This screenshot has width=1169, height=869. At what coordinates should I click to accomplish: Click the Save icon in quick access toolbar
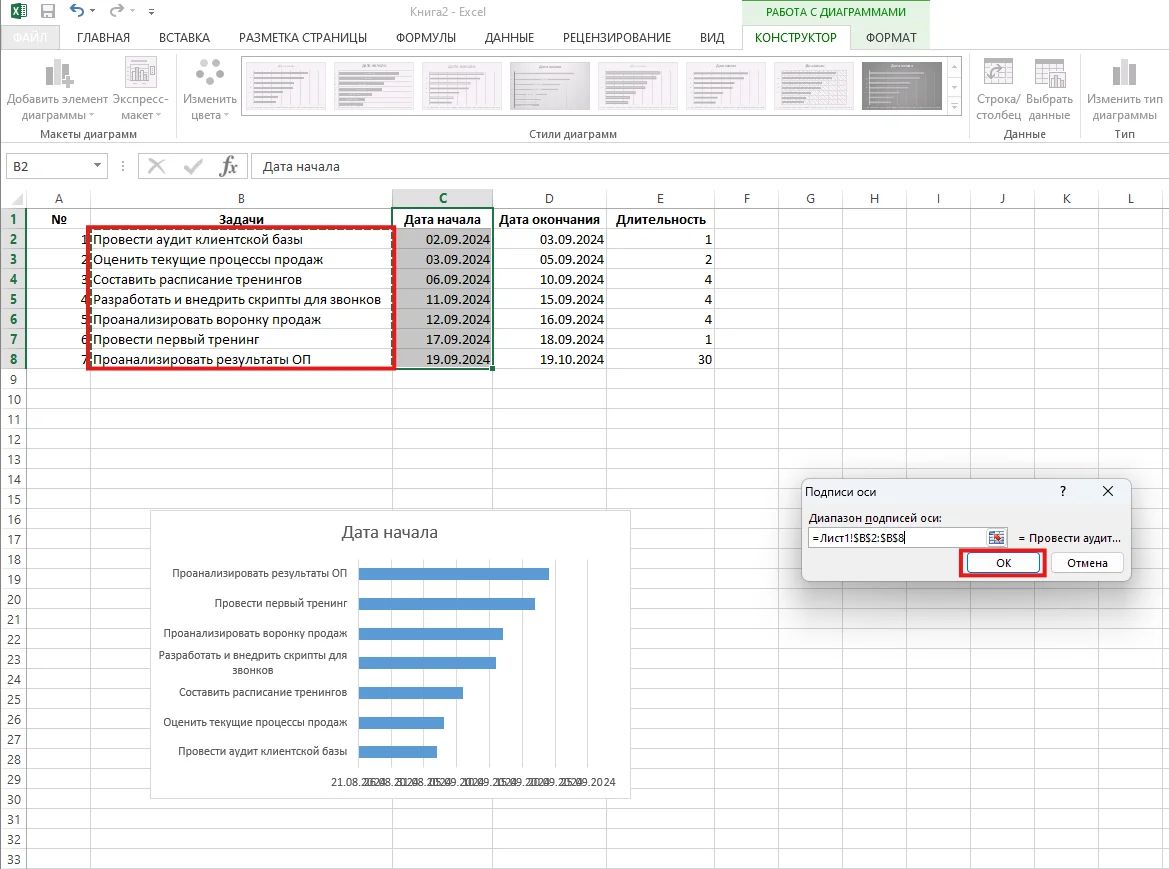point(48,11)
